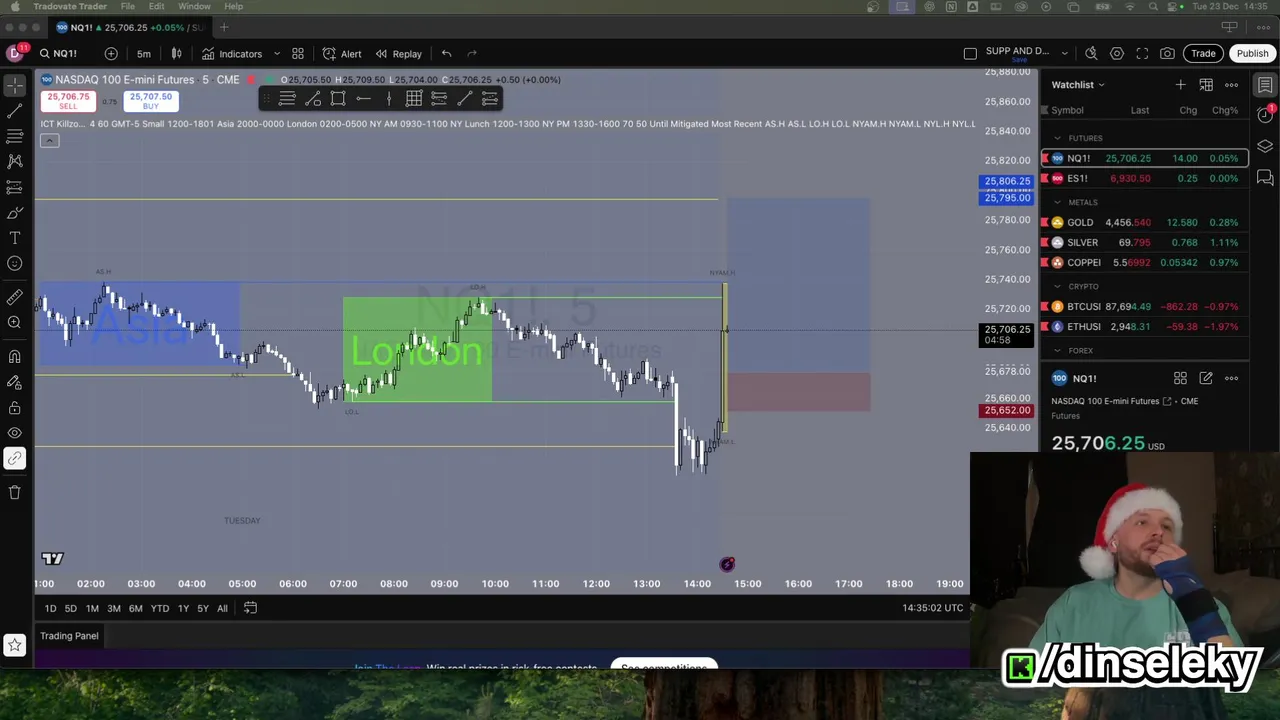
Task: Select the 1D date range
Action: point(50,608)
